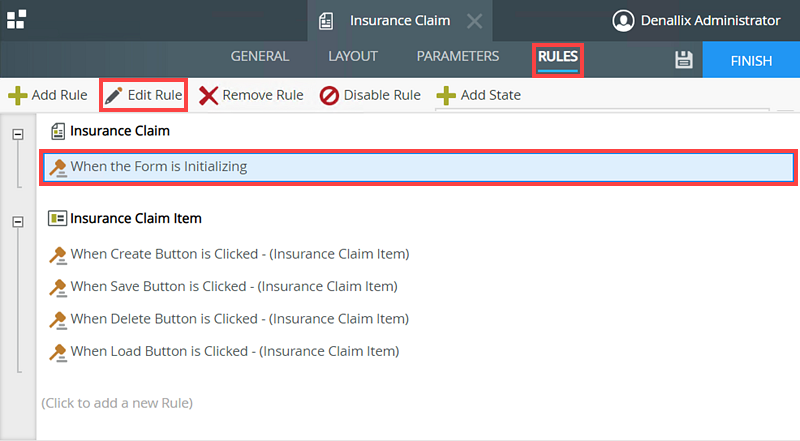Go to the PARAMETERS tab
This screenshot has width=800, height=441.
(x=458, y=57)
